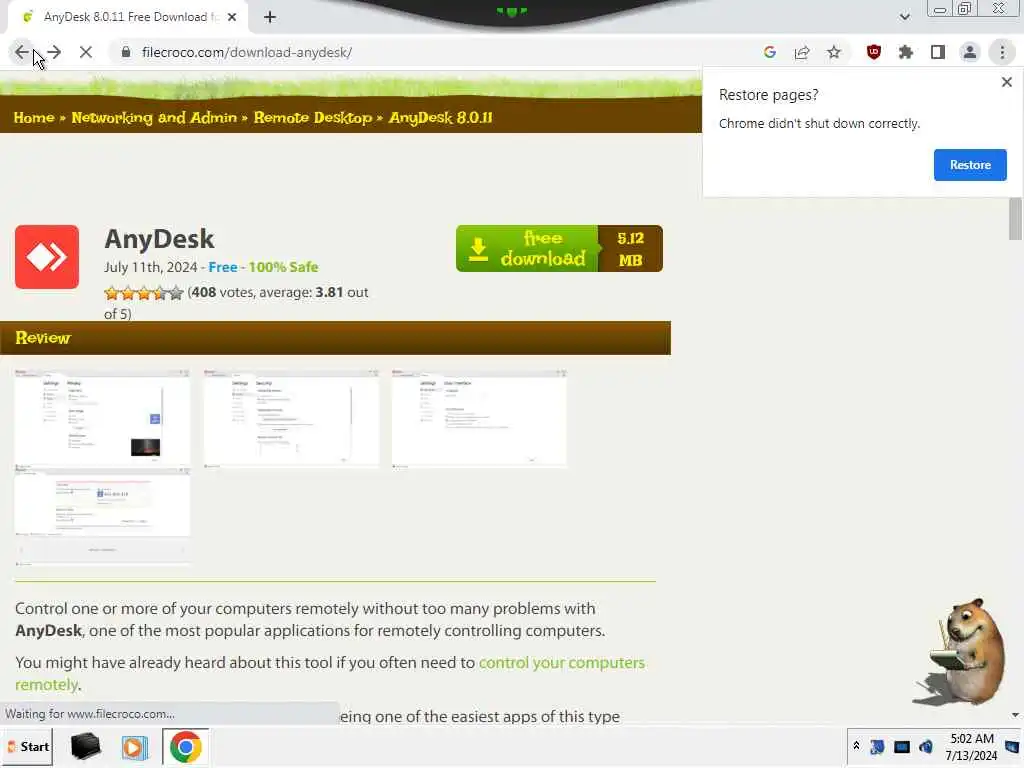Dismiss the Restore pages popup
Image resolution: width=1024 pixels, height=768 pixels.
[1006, 82]
